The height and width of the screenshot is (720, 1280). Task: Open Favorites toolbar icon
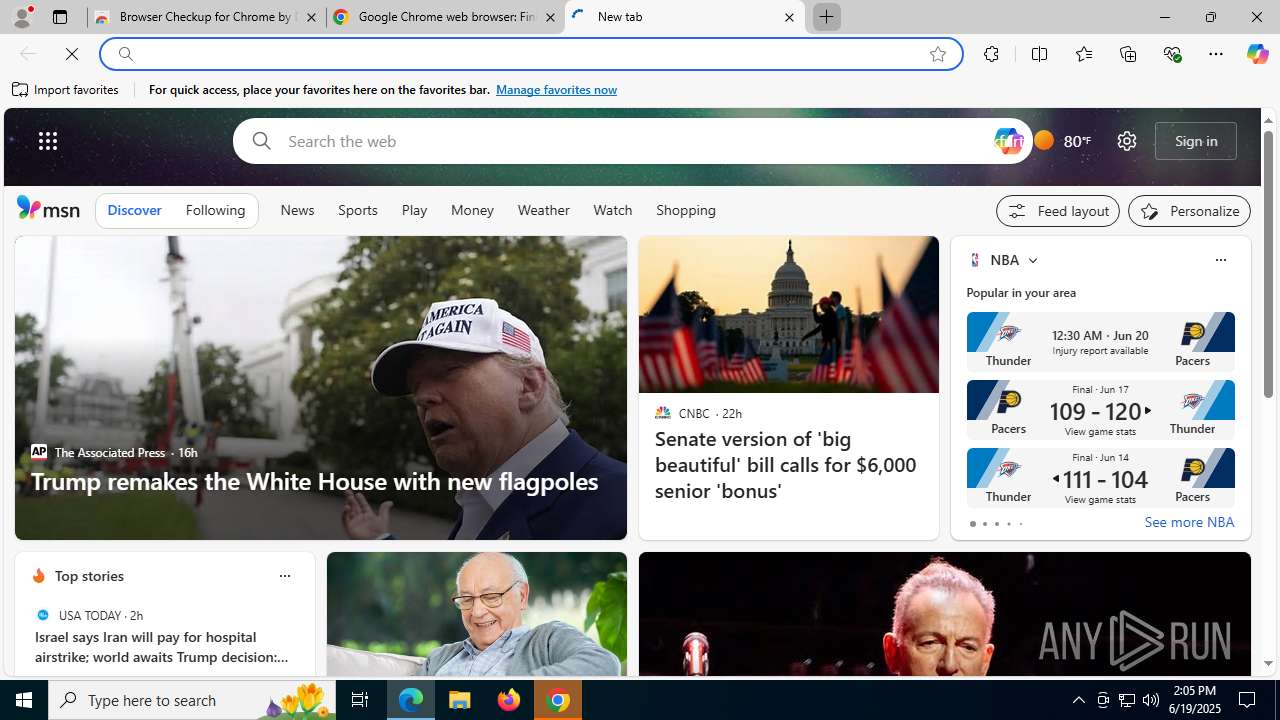click(x=1083, y=54)
